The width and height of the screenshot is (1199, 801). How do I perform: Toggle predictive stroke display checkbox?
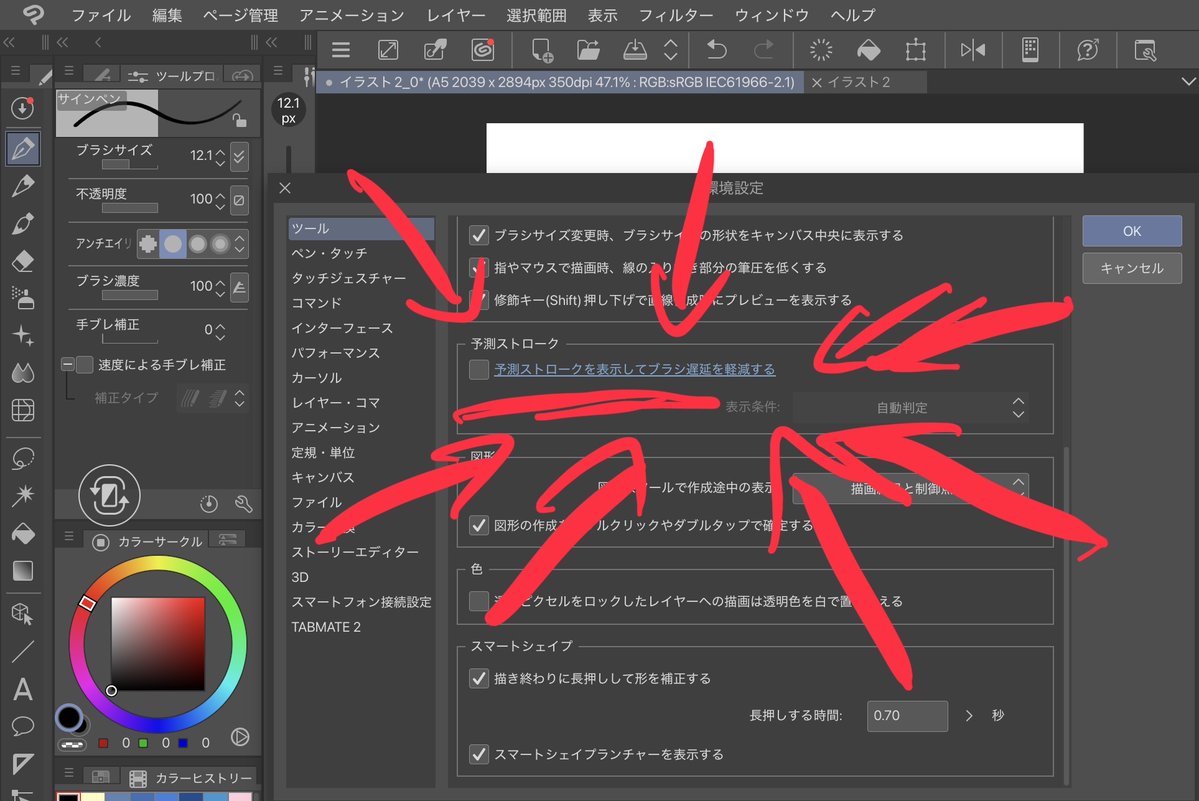pos(479,369)
